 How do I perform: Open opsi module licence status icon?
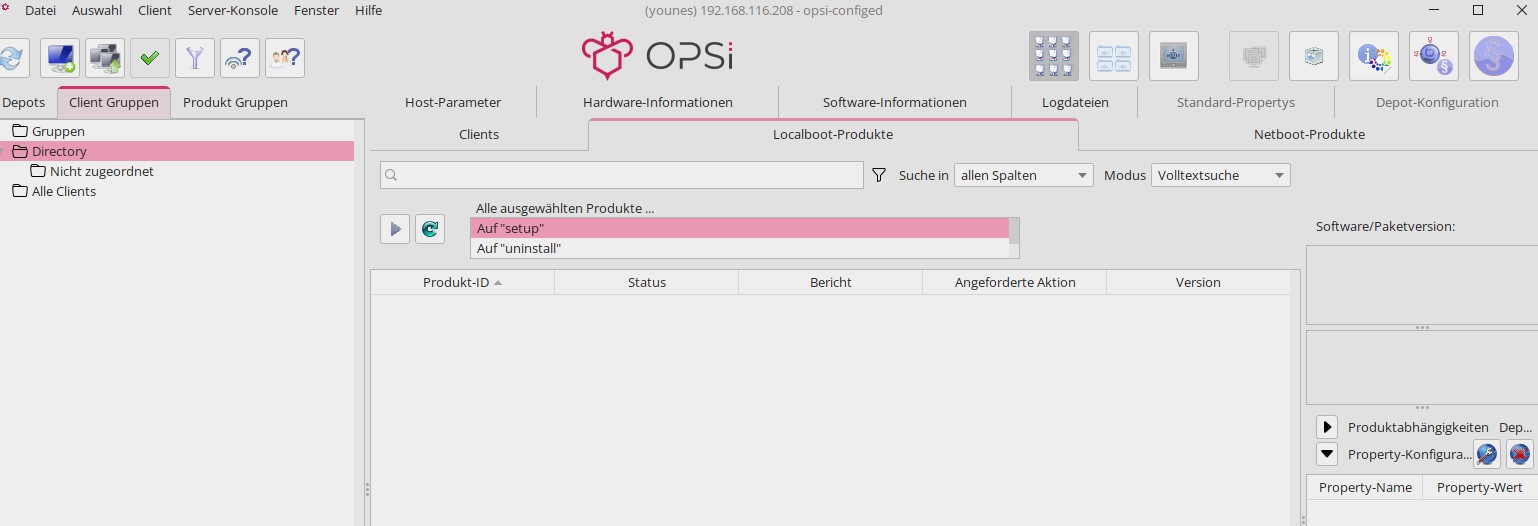1434,56
